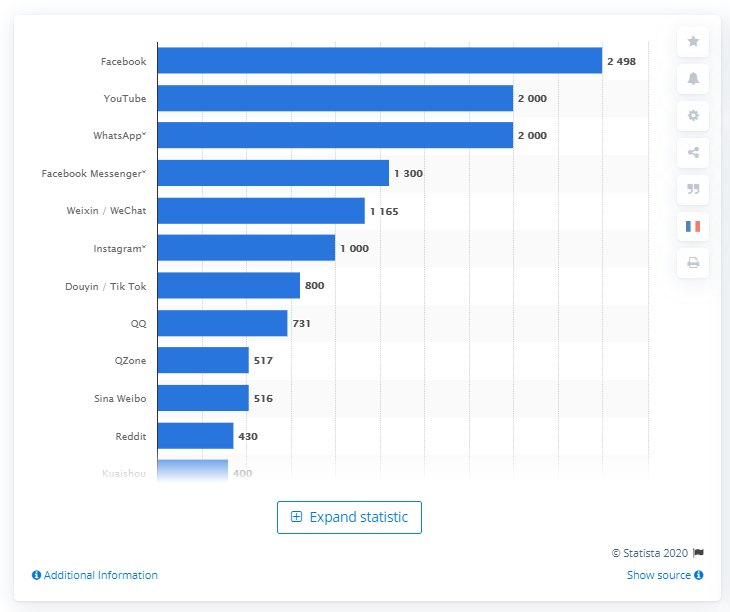This screenshot has height=612, width=730.
Task: Click the Douyin / Tik Tok bar
Action: 229,285
